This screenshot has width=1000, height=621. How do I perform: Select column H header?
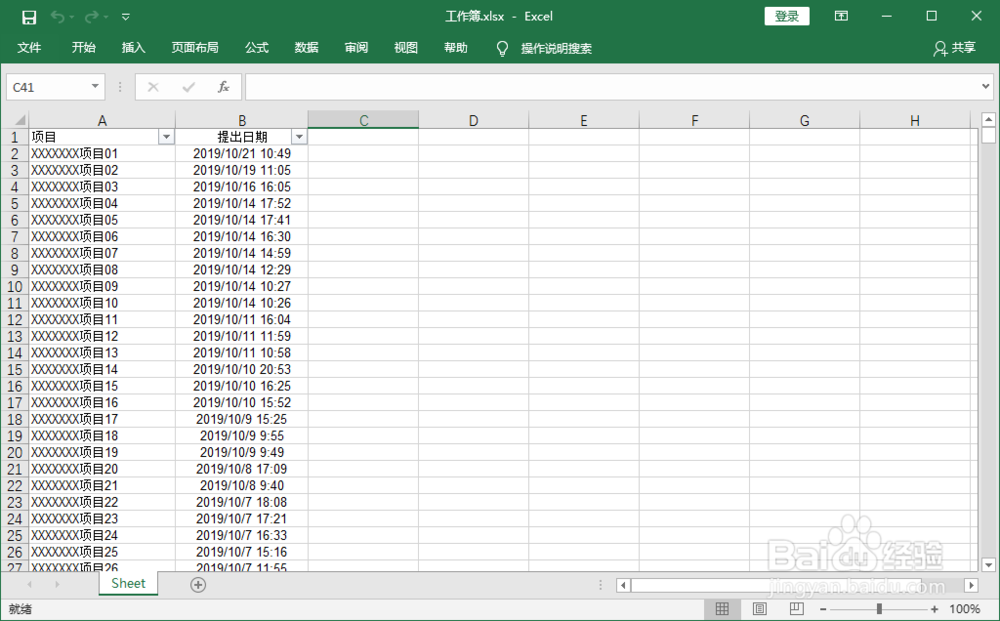[915, 120]
